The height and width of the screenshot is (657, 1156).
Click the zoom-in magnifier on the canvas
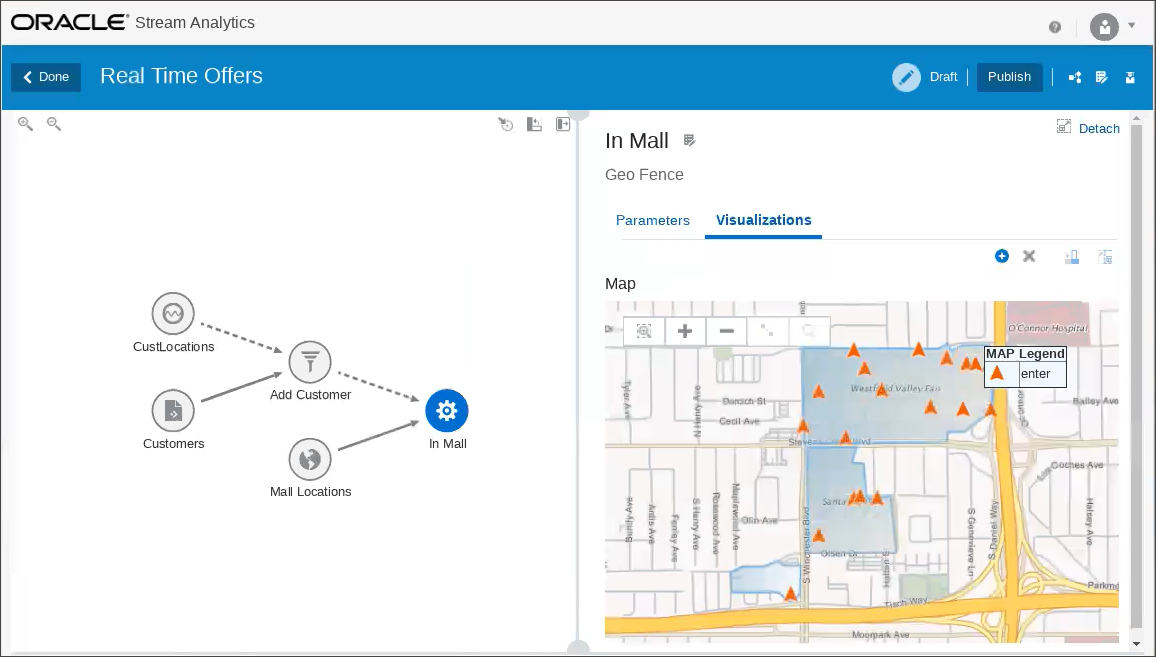tap(25, 124)
